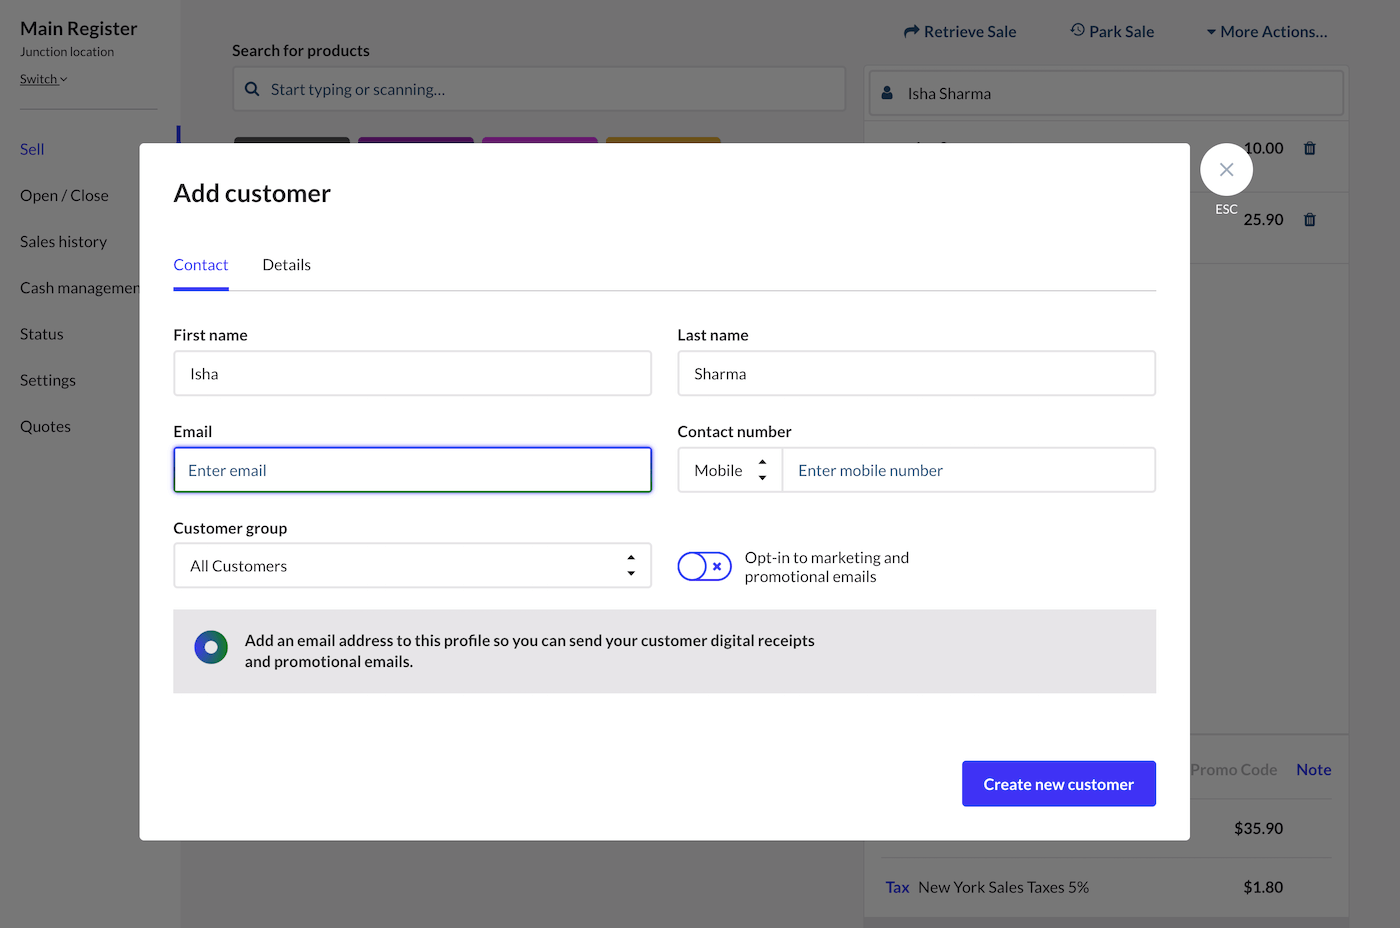Select the Contact tab
1400x928 pixels.
[201, 265]
